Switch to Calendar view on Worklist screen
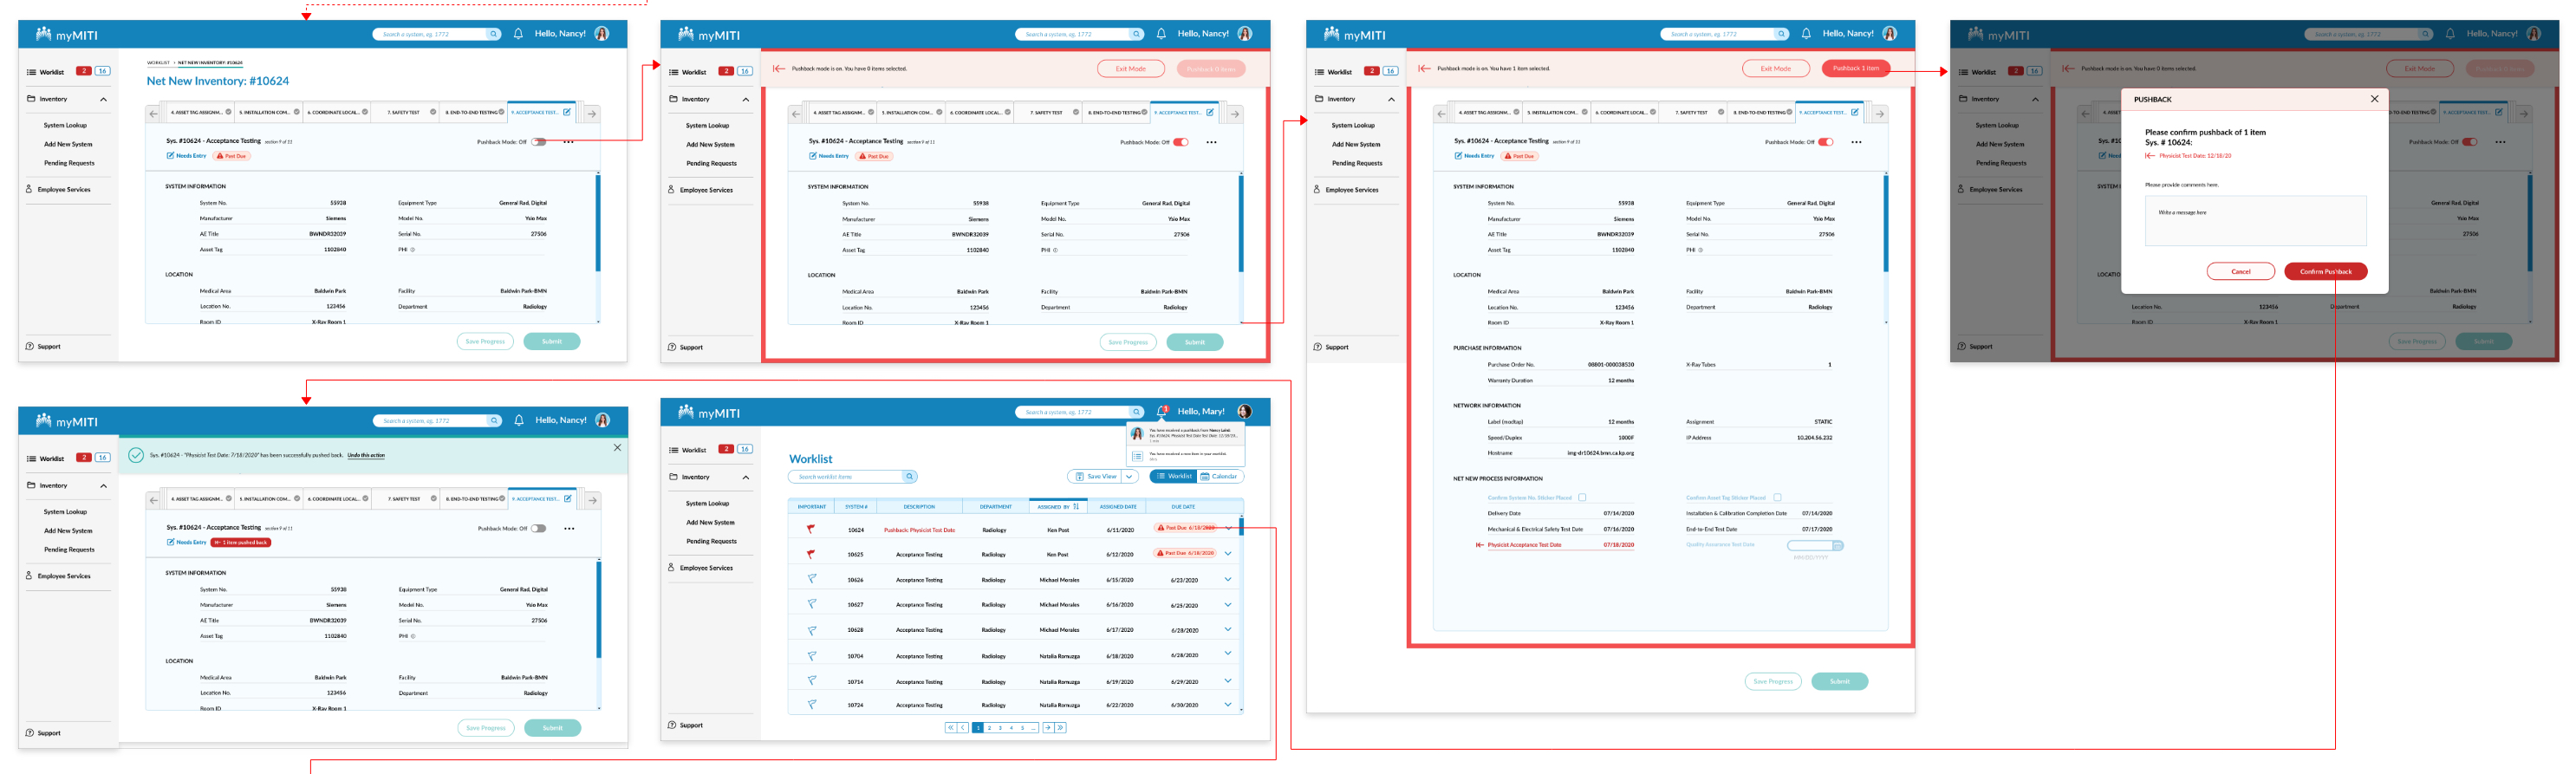Viewport: 2576px width, 774px height. click(1220, 476)
